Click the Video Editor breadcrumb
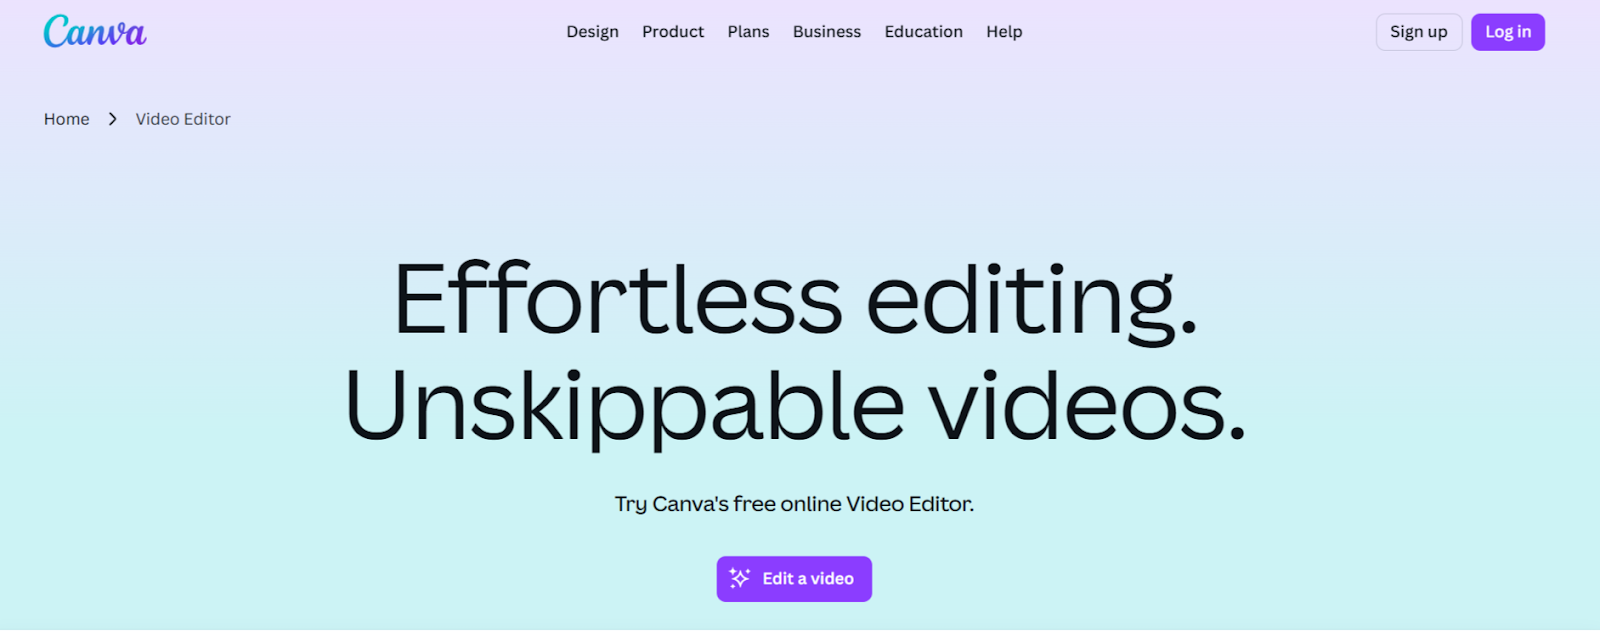The width and height of the screenshot is (1600, 631). pos(183,119)
